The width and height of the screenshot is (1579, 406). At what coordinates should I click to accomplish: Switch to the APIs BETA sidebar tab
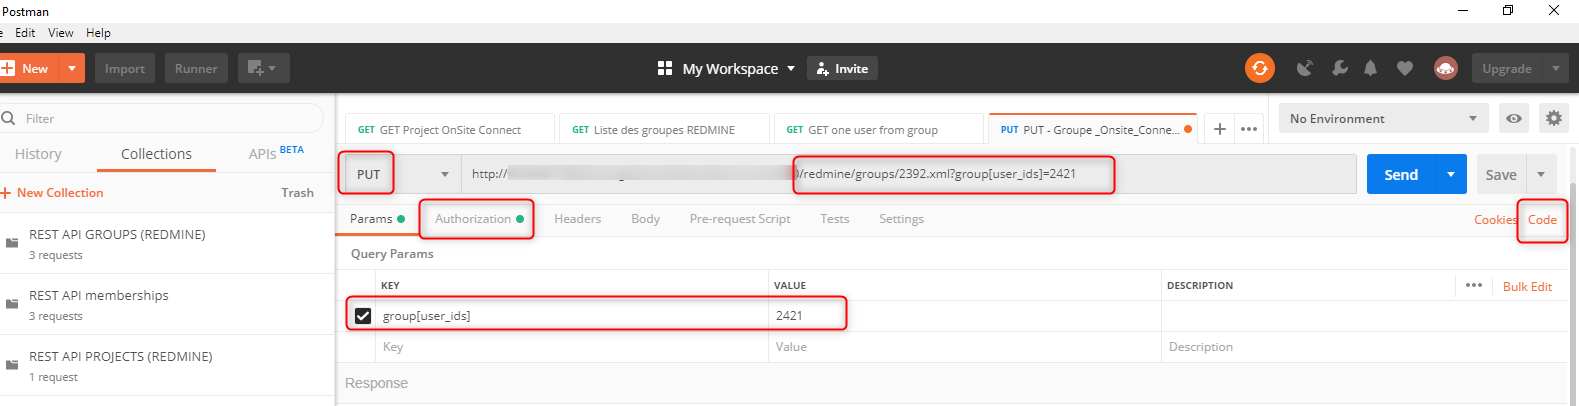pos(275,153)
